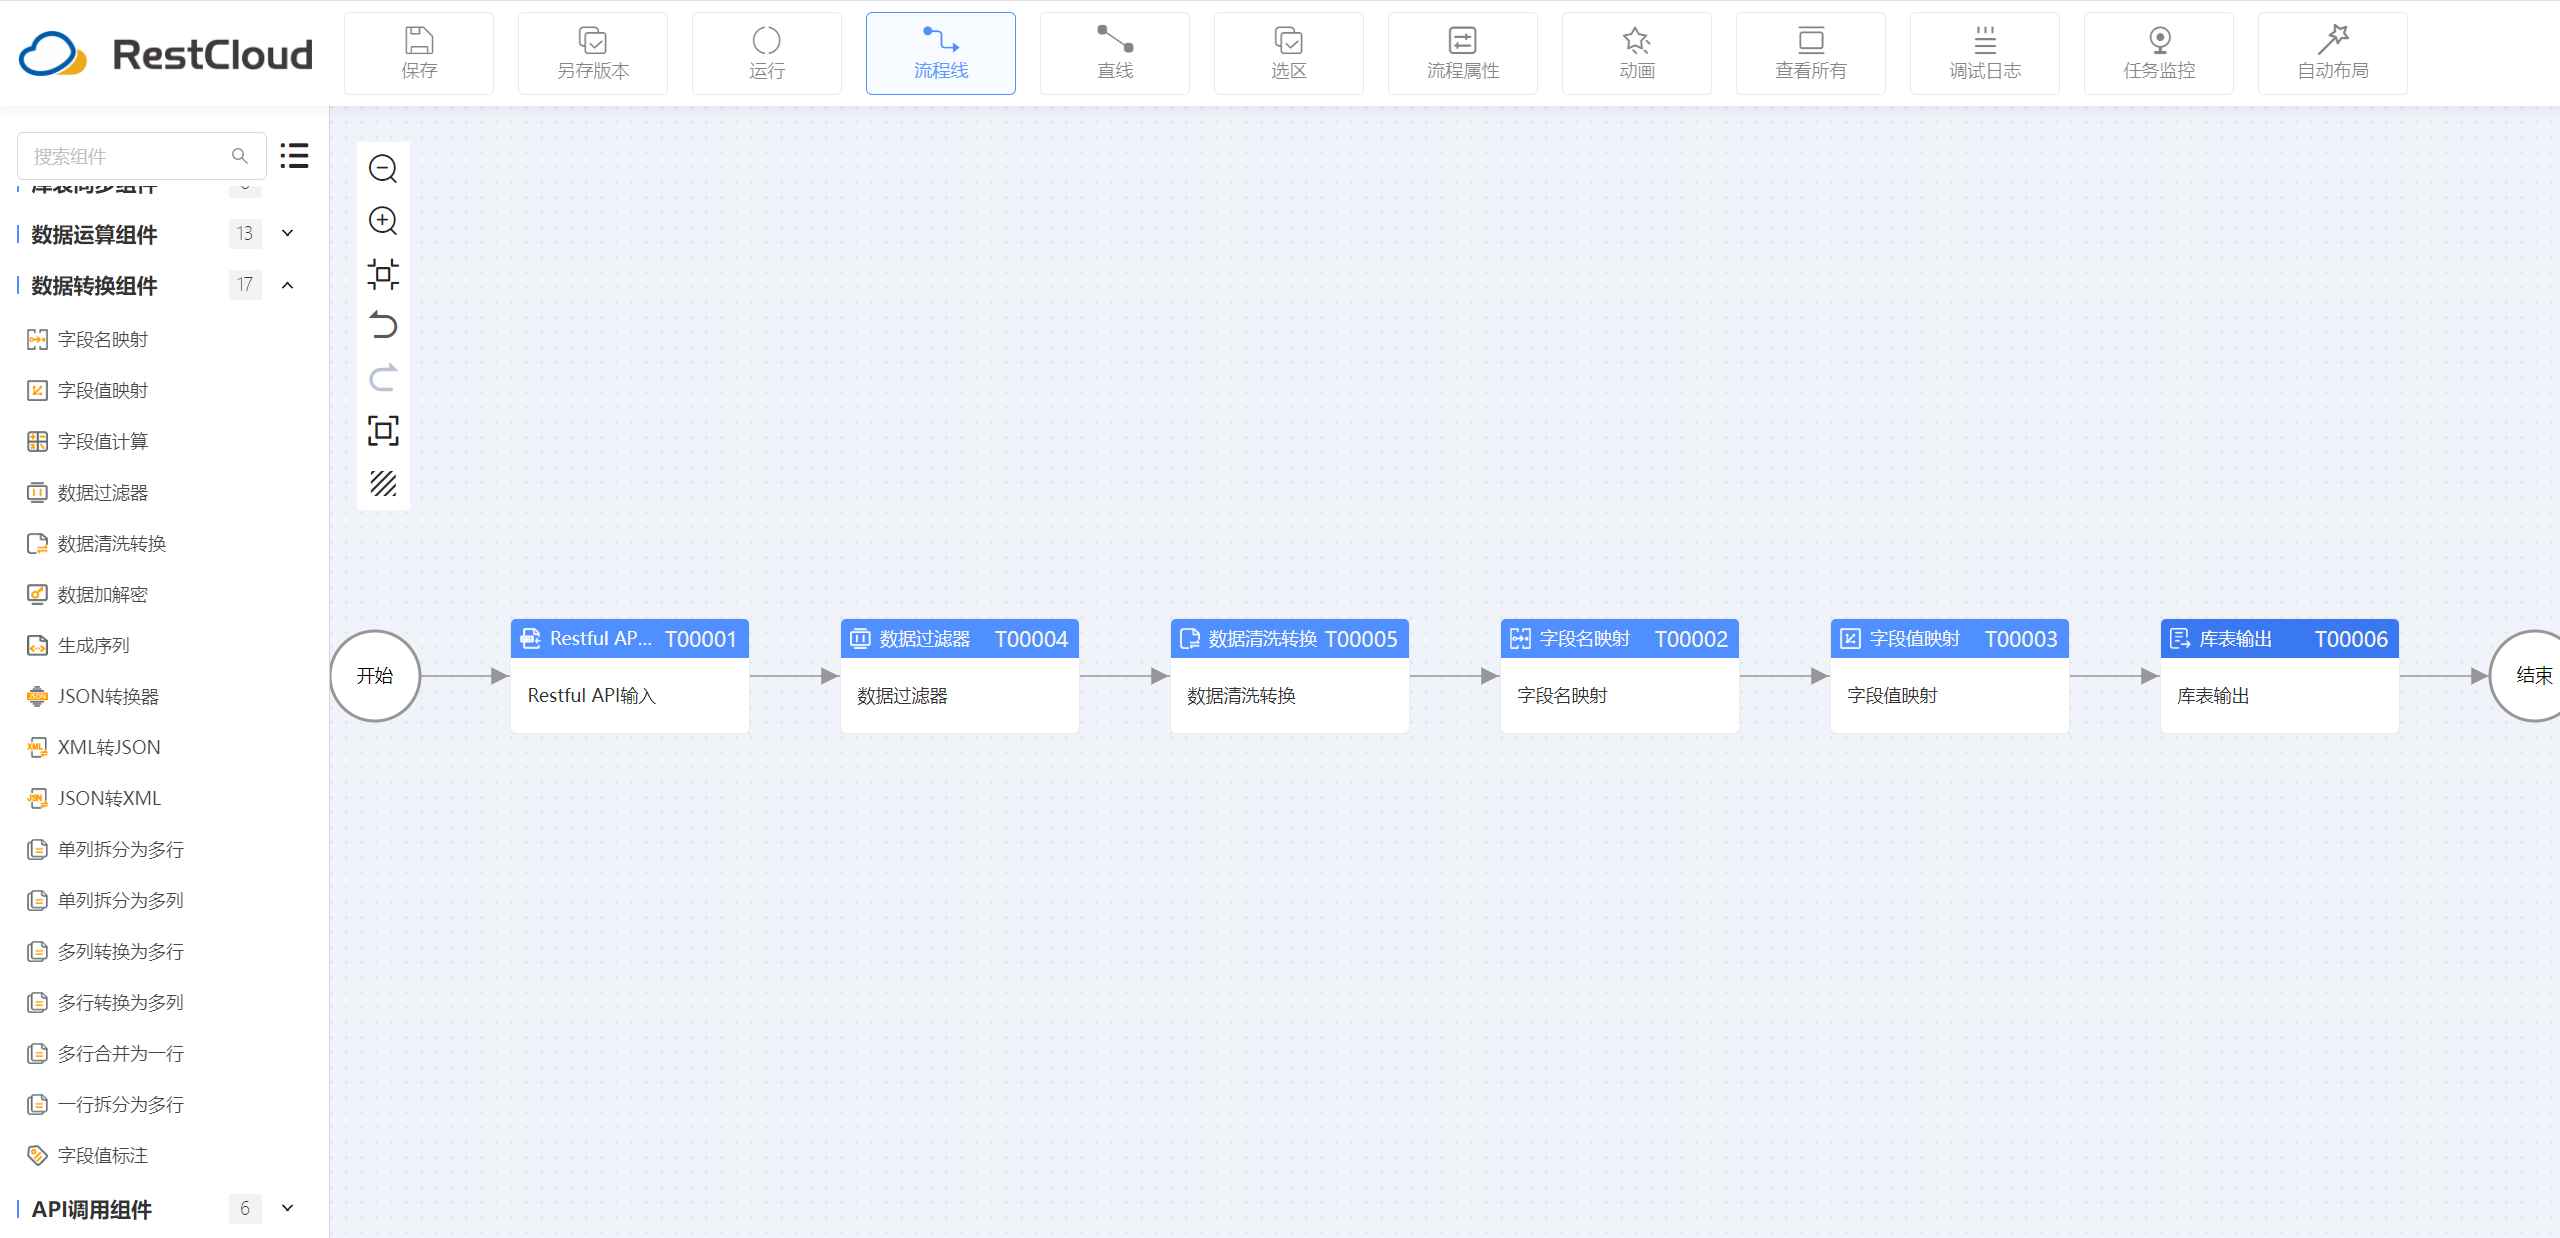Click the diagonal-lines grid icon
The width and height of the screenshot is (2560, 1238).
383,484
